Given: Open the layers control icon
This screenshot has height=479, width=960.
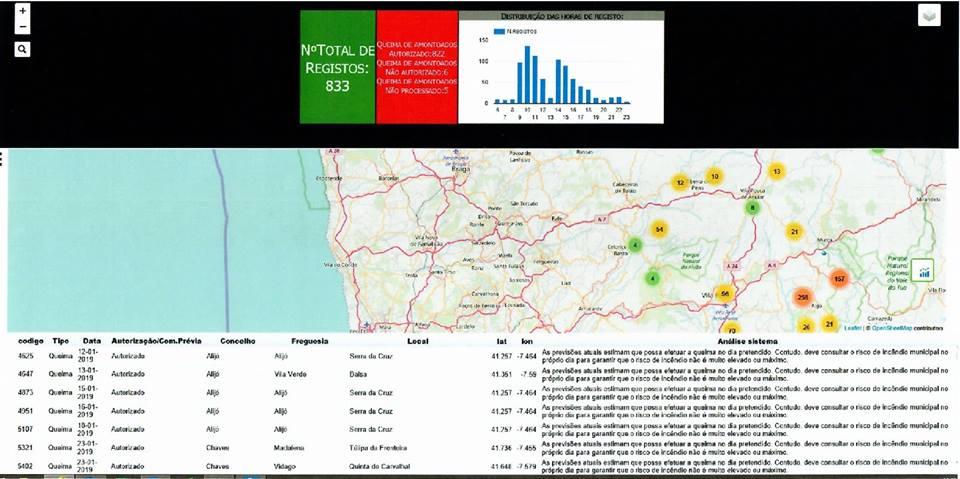Looking at the screenshot, I should coord(929,15).
